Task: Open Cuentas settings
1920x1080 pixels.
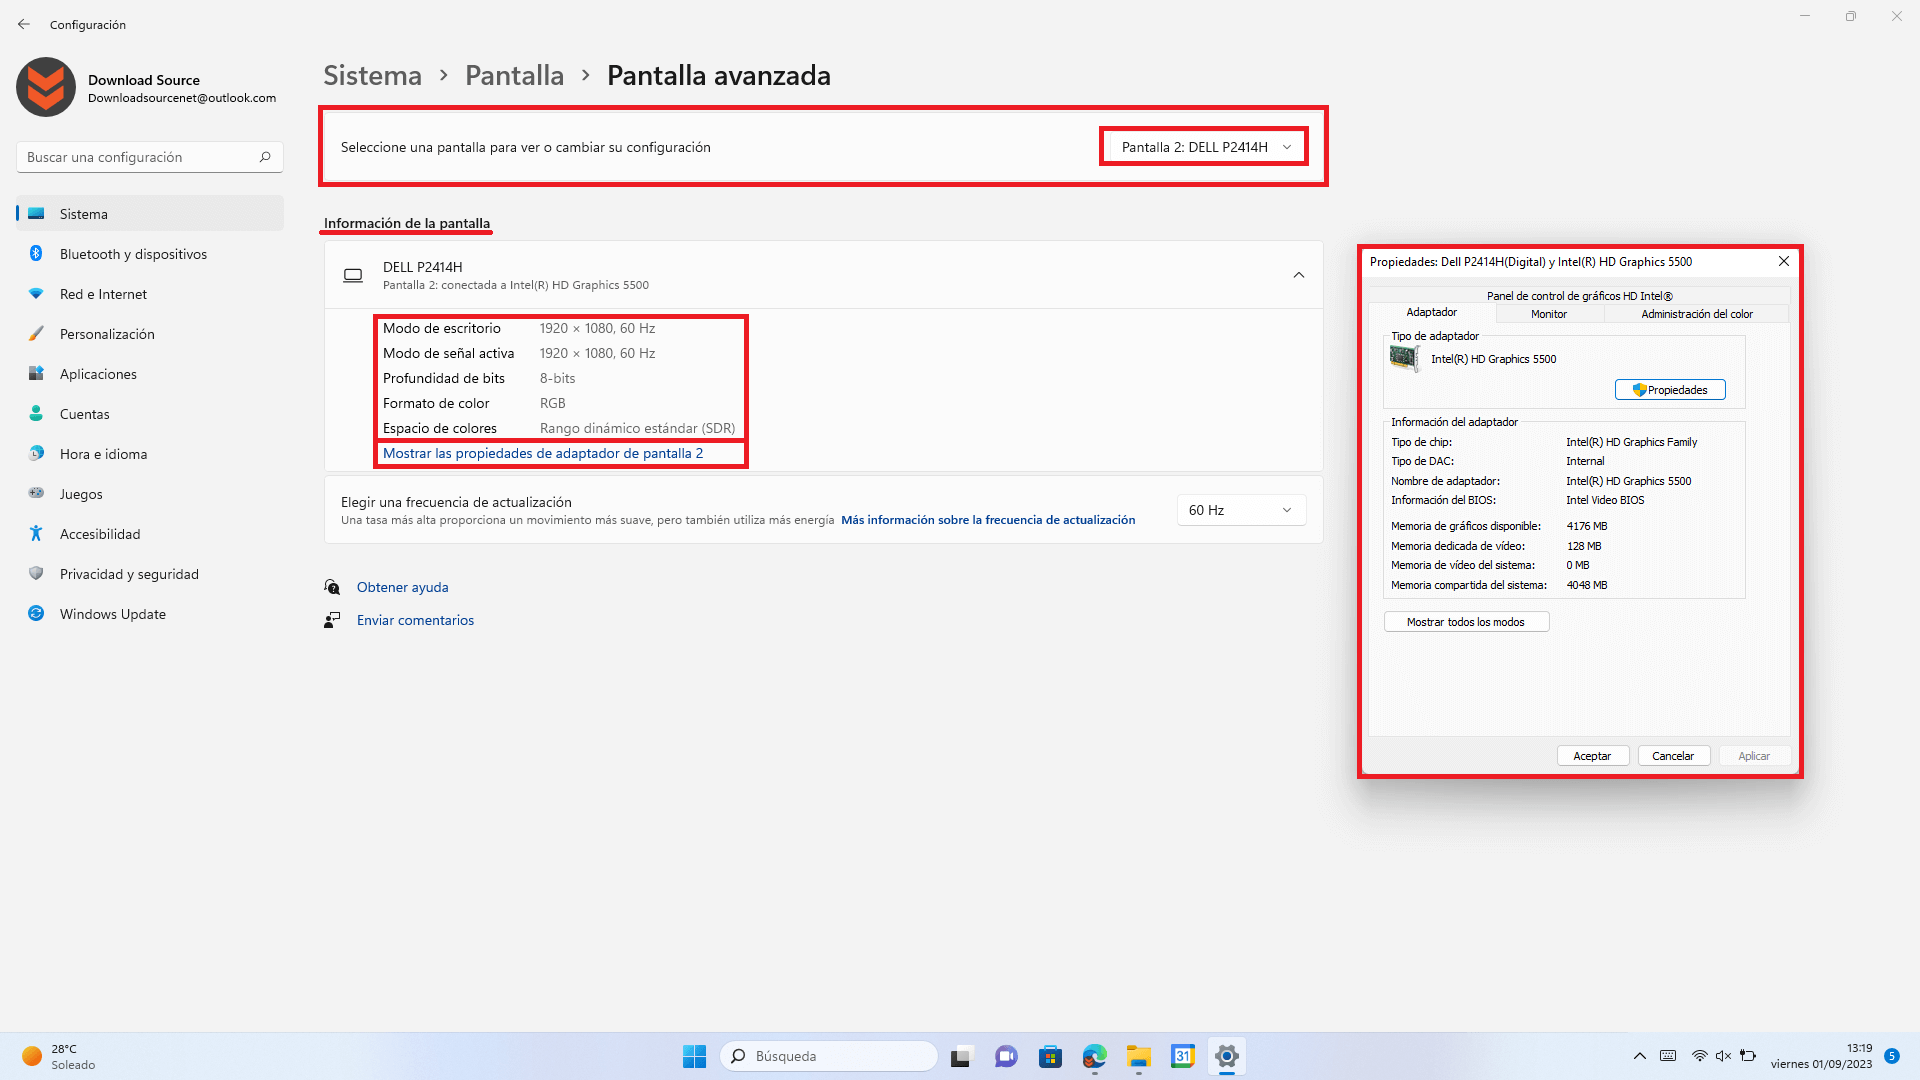Action: tap(150, 414)
